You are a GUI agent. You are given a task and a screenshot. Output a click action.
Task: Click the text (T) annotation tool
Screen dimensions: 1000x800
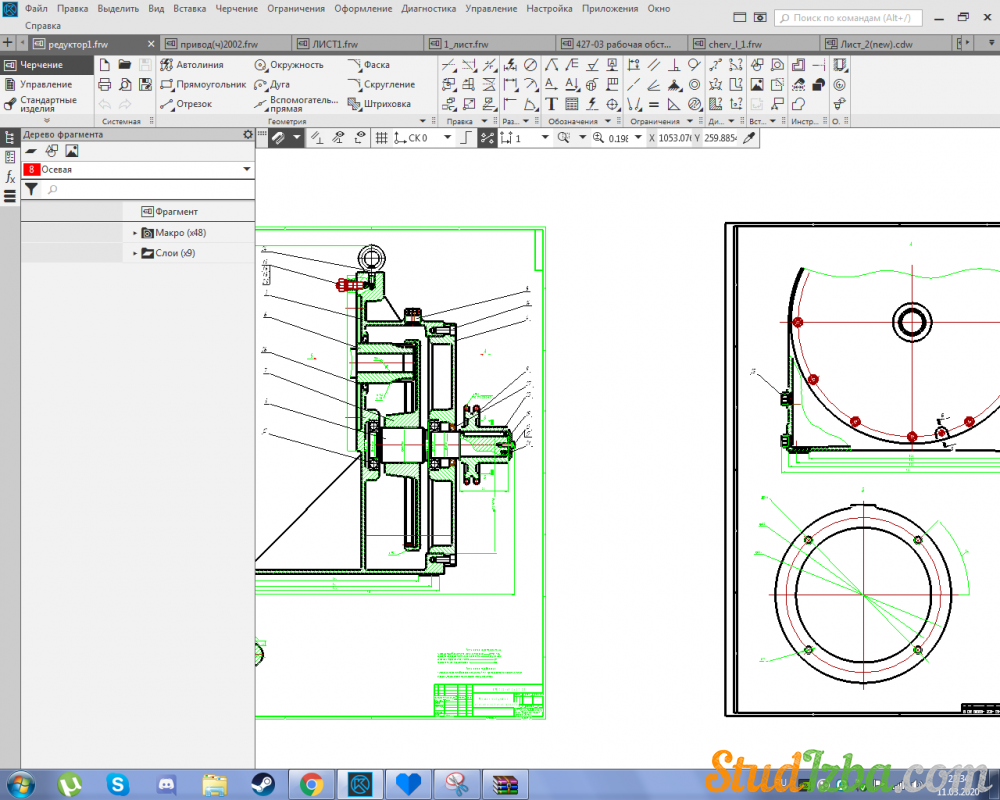point(551,104)
